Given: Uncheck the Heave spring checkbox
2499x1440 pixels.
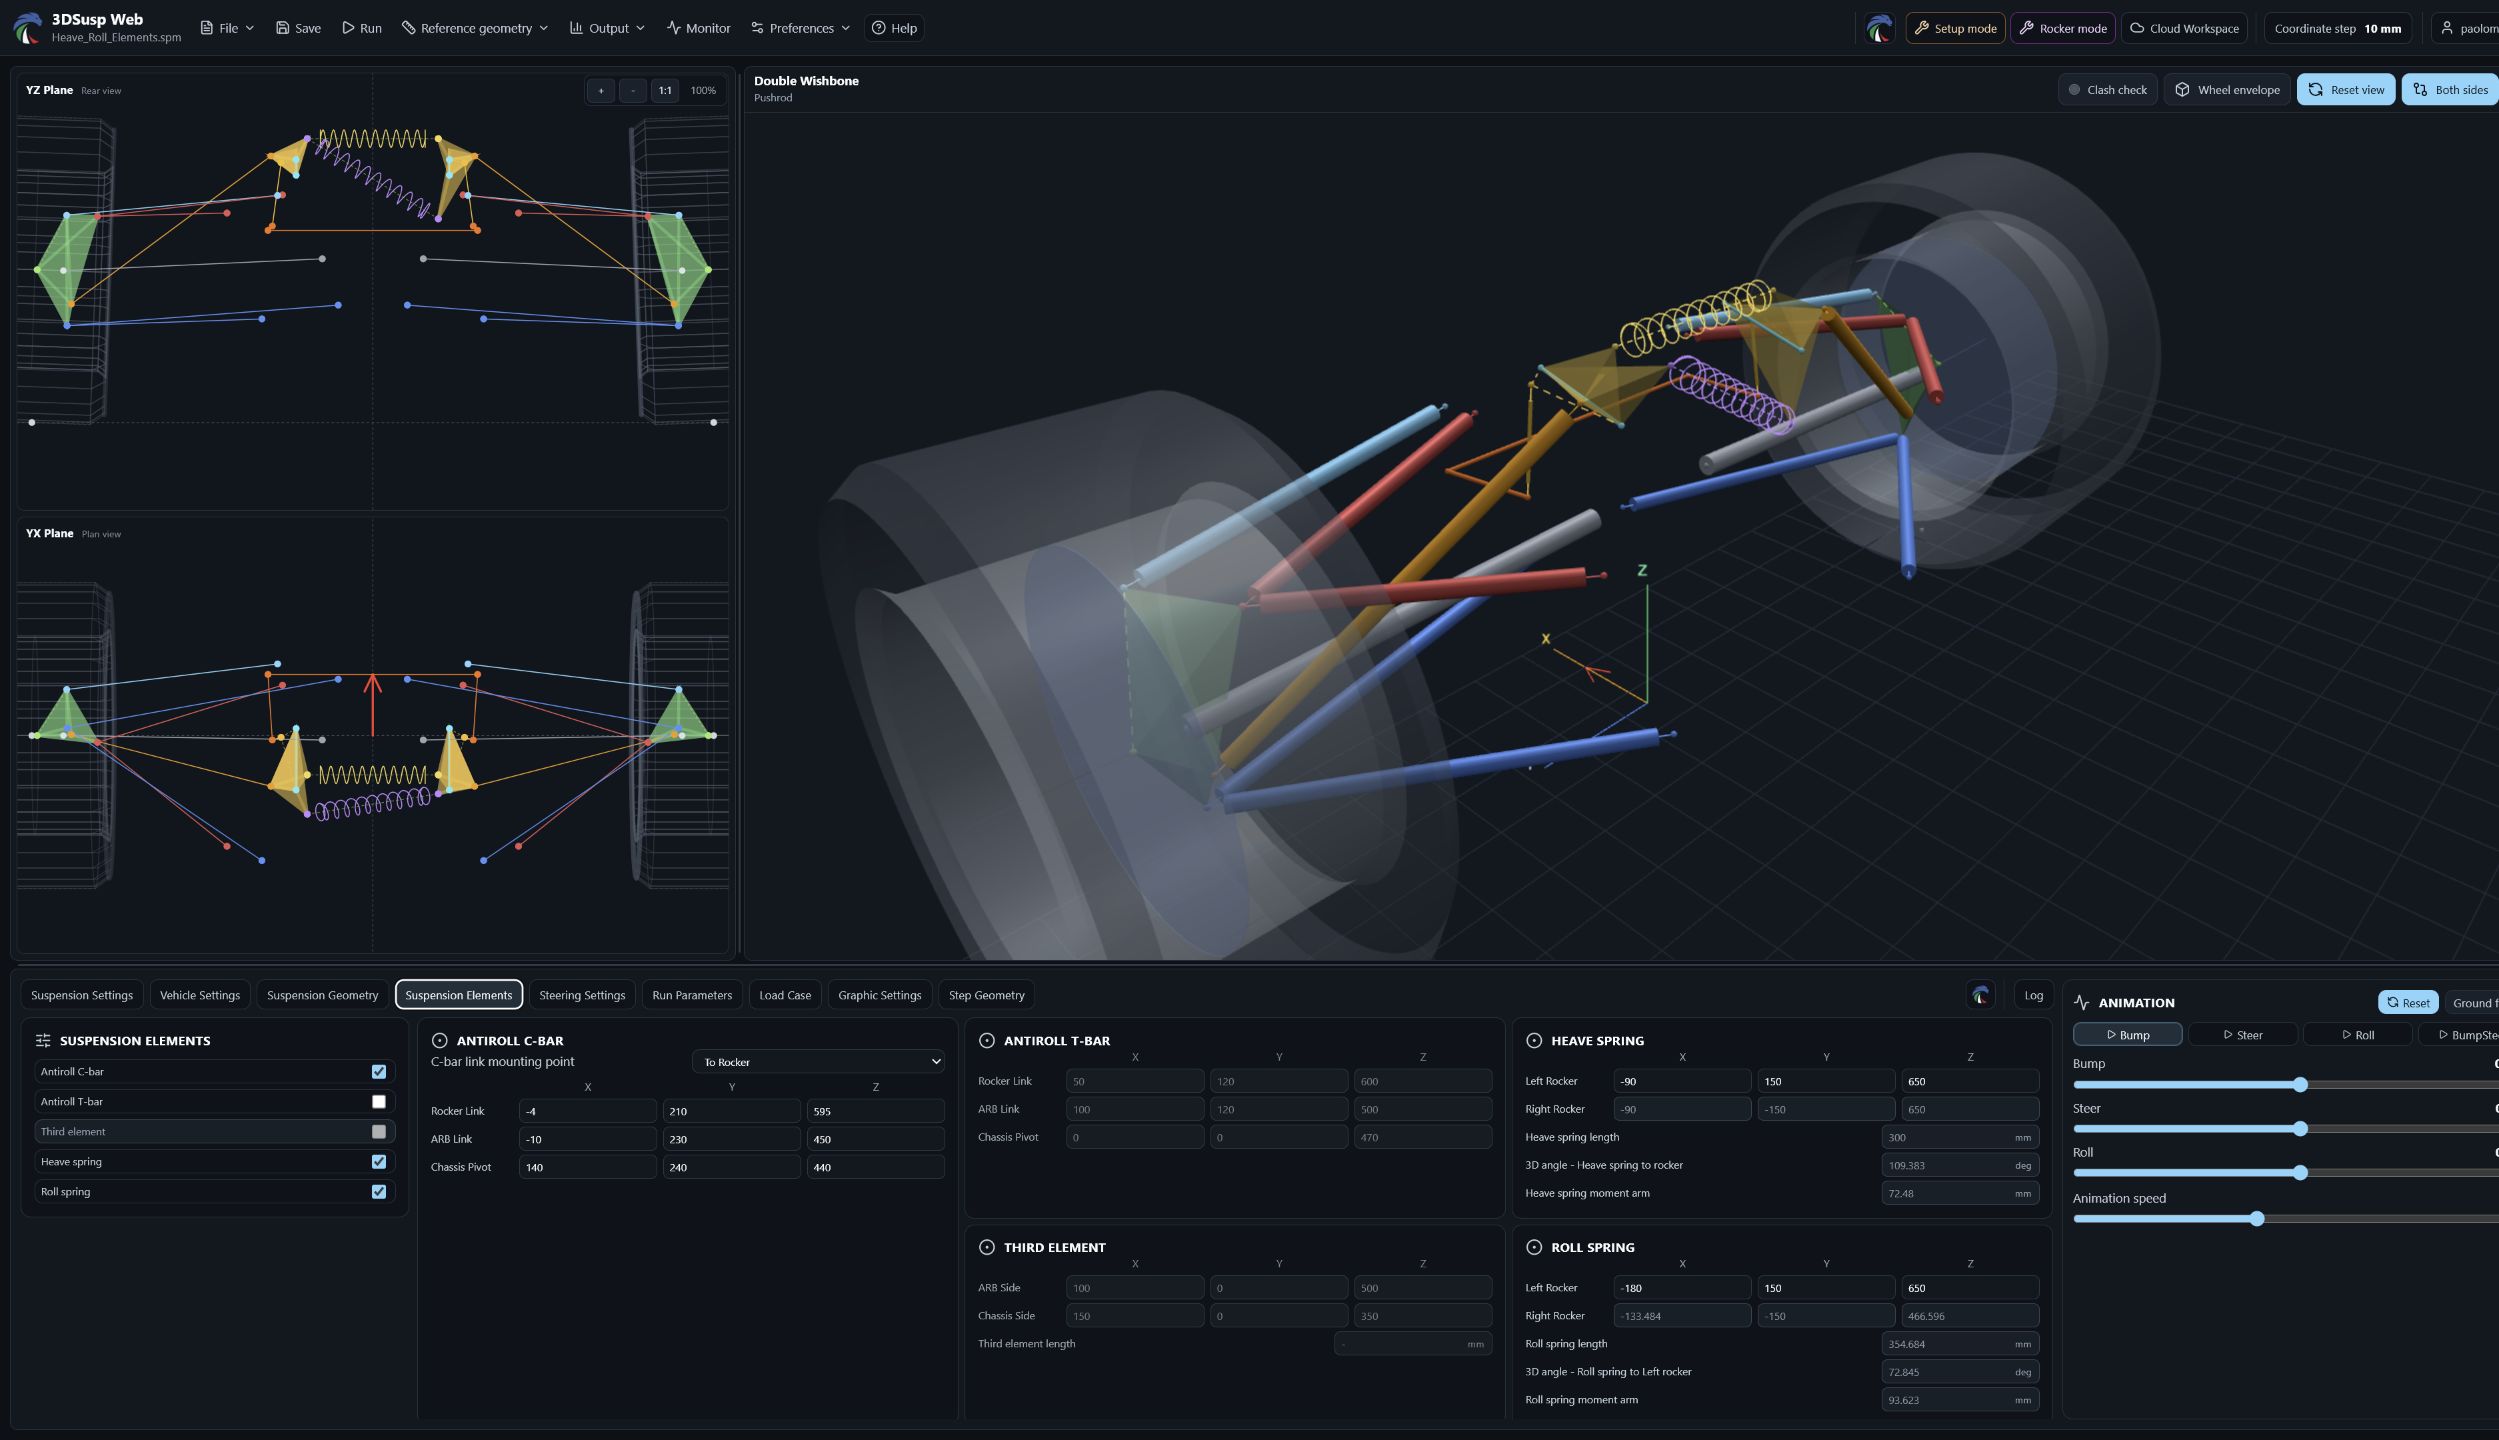Looking at the screenshot, I should 379,1162.
